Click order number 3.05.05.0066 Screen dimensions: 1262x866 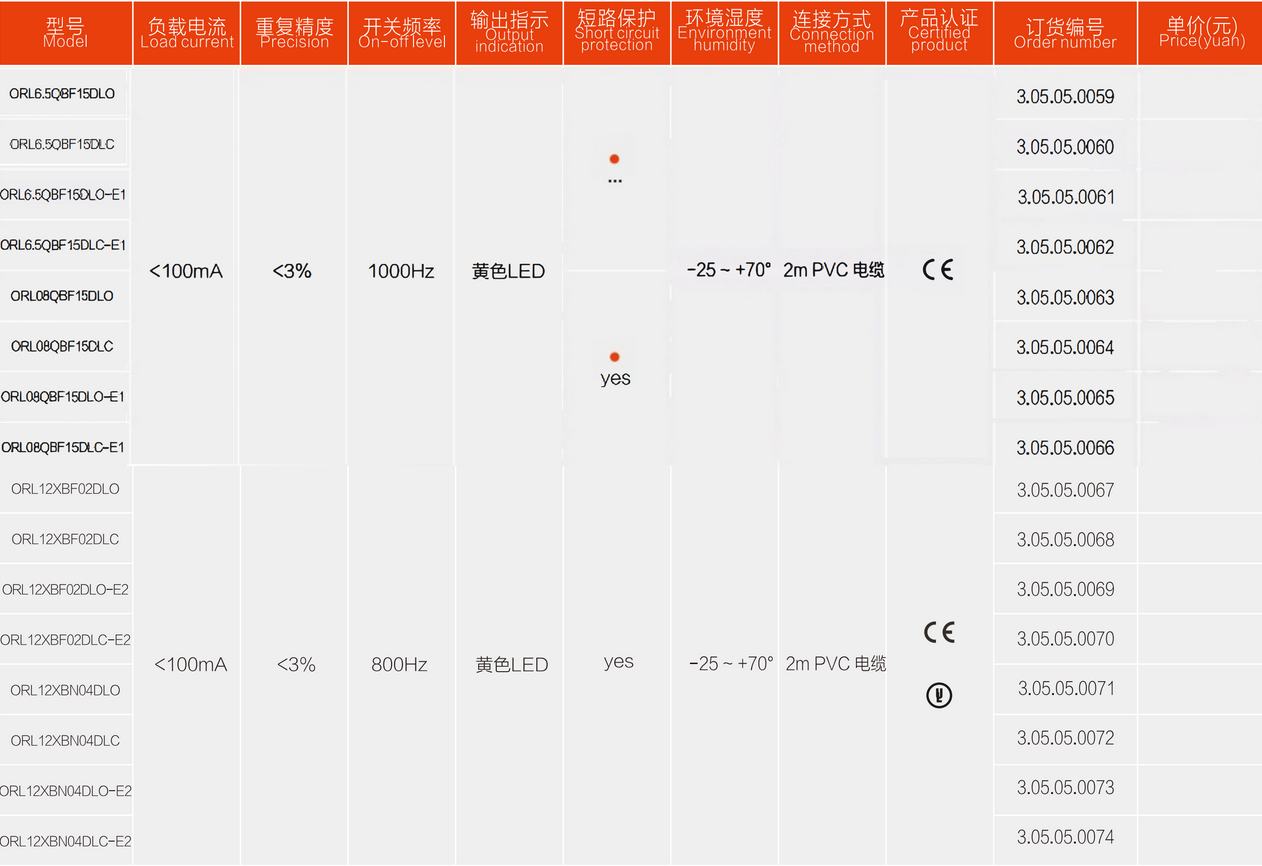(1065, 448)
